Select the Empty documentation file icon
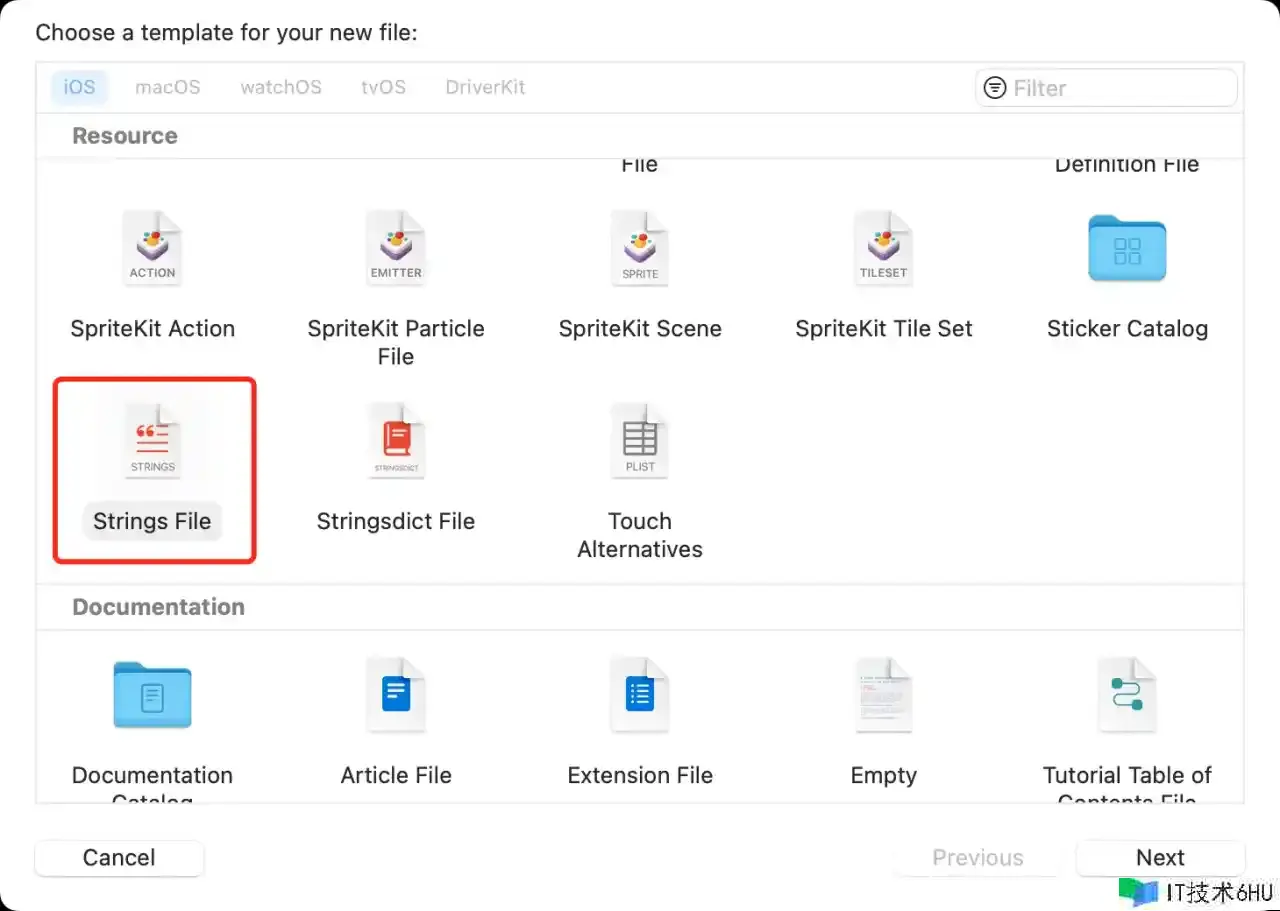Image resolution: width=1280 pixels, height=911 pixels. click(x=884, y=696)
